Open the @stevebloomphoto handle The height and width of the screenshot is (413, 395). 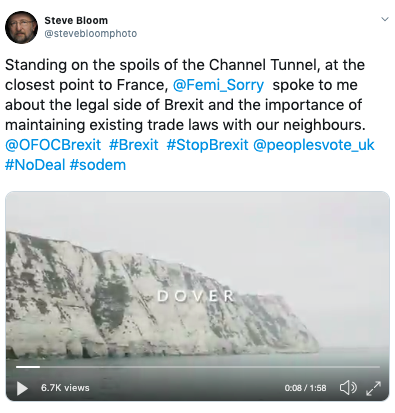pyautogui.click(x=91, y=34)
